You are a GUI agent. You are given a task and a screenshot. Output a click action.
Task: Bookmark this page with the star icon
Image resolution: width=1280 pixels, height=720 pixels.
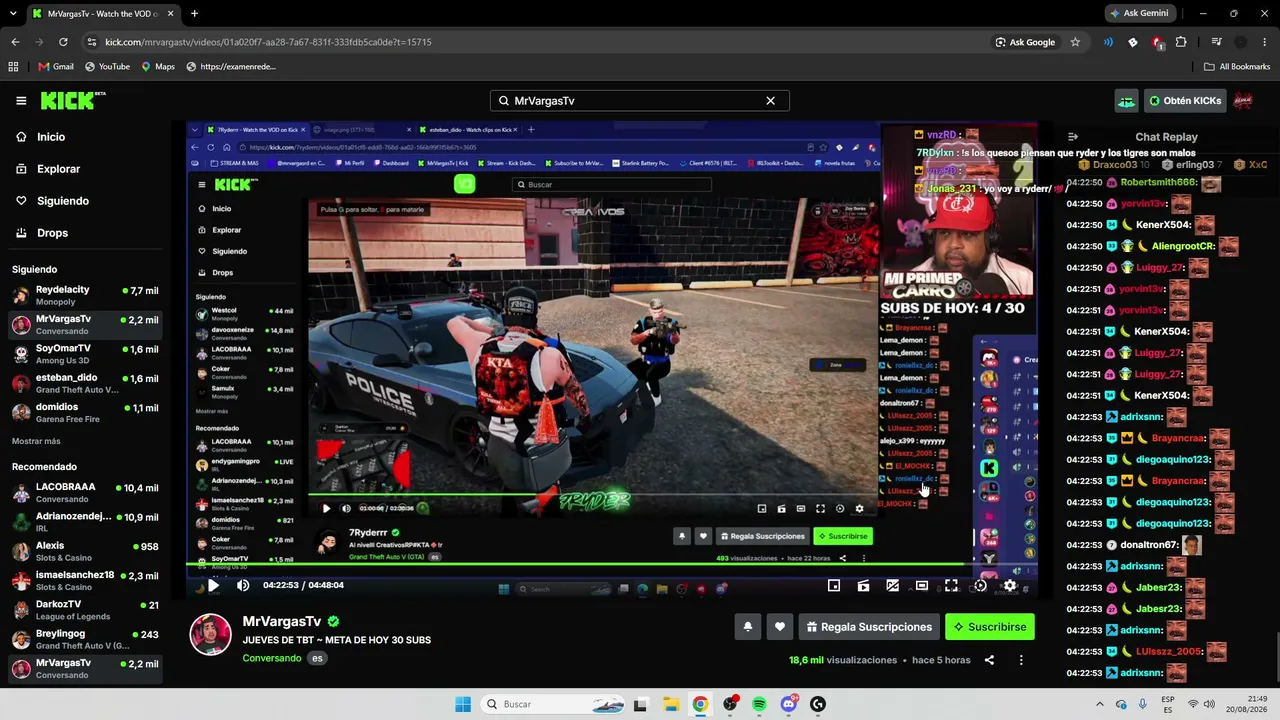[1075, 42]
